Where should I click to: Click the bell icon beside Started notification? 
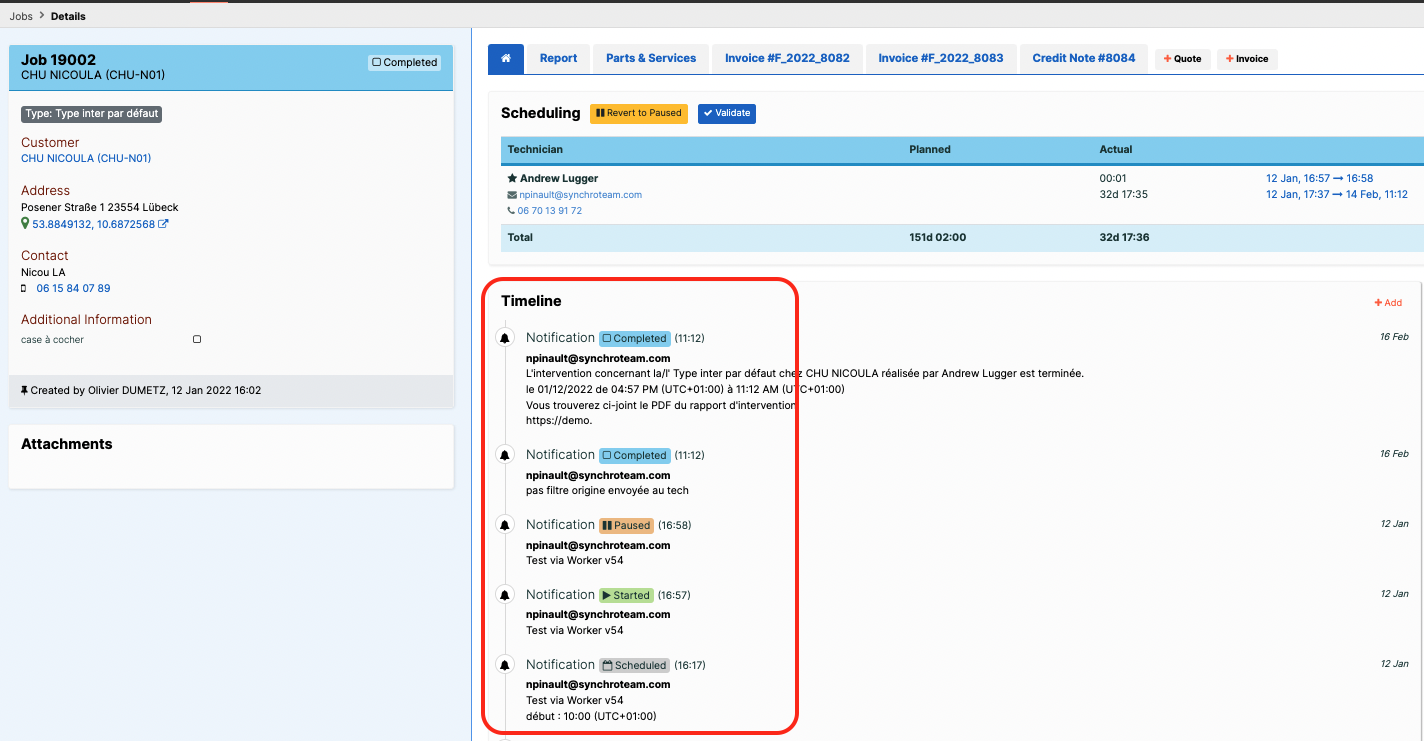[505, 595]
